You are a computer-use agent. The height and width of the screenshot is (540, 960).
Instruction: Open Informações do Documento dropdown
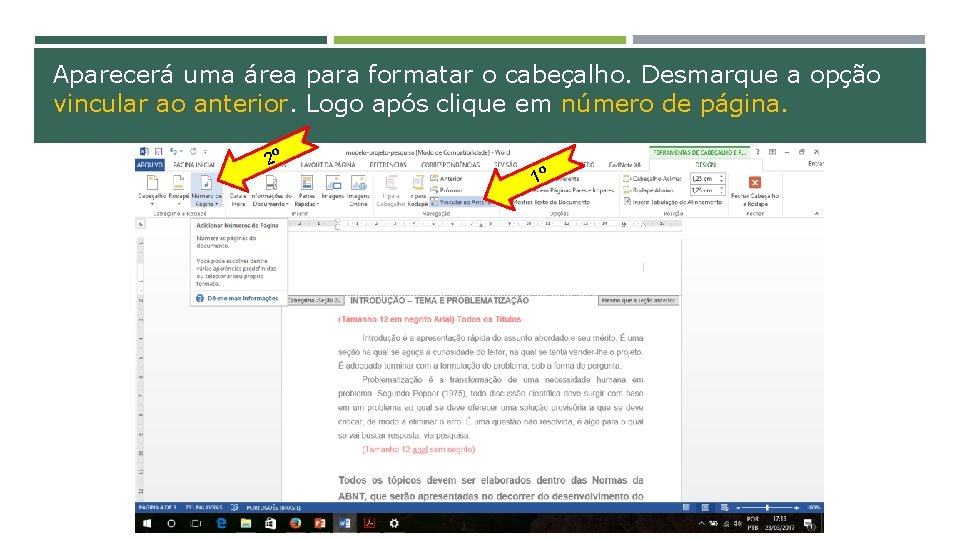[271, 190]
